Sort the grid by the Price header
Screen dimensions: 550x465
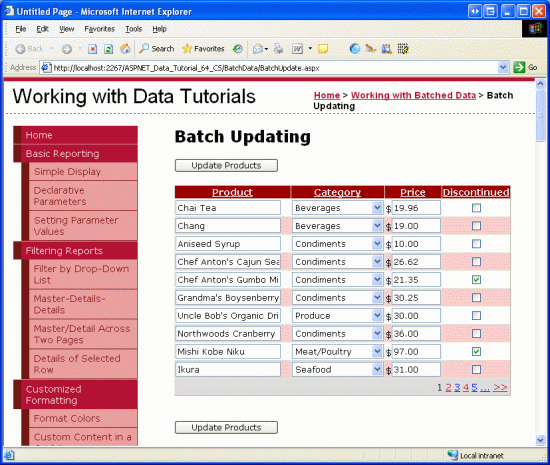tap(412, 192)
